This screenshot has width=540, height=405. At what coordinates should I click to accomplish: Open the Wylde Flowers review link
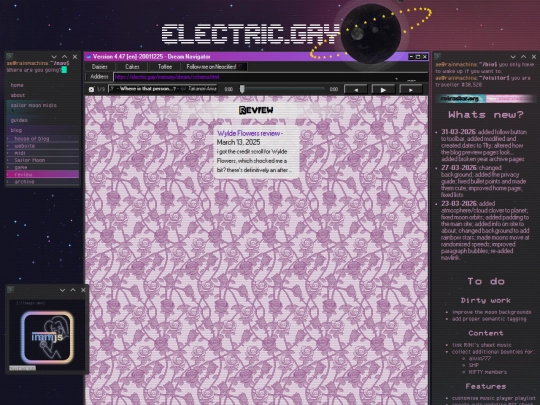click(x=249, y=133)
